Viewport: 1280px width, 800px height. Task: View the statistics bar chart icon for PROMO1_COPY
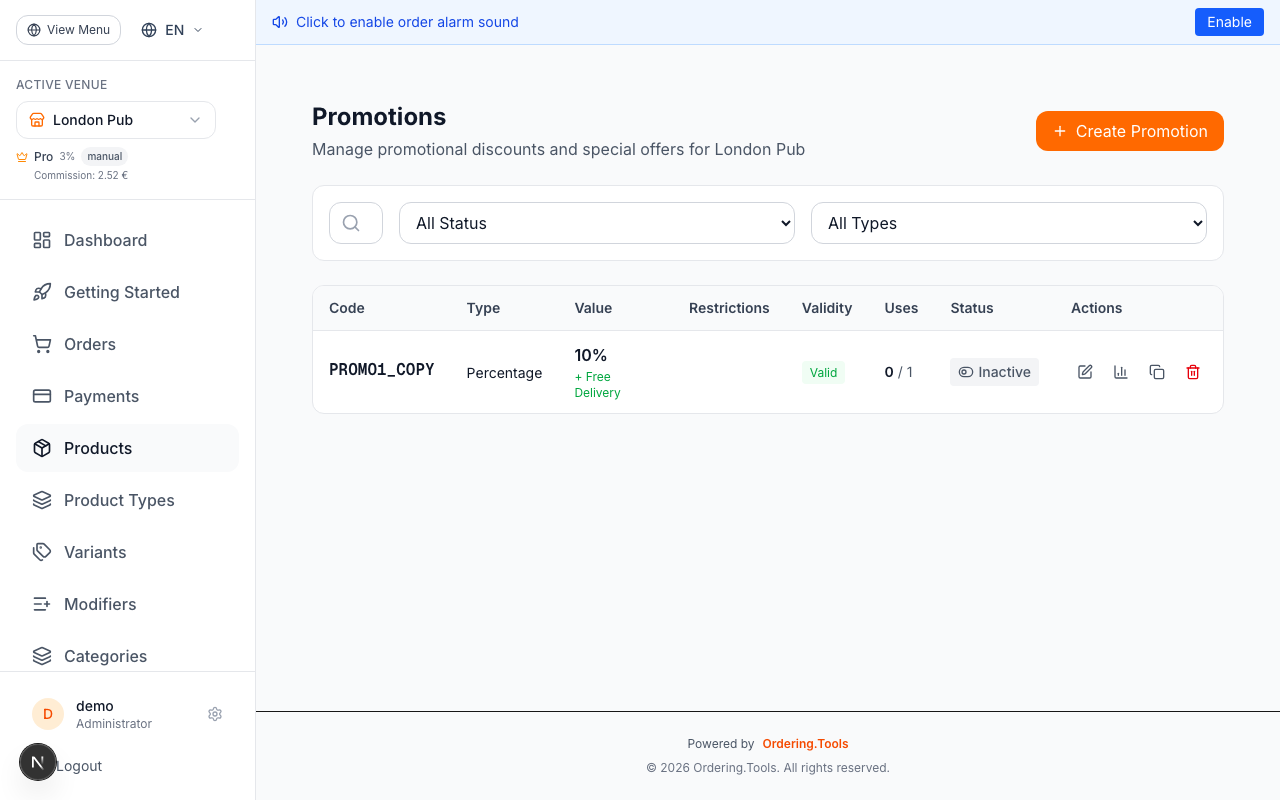pos(1120,371)
